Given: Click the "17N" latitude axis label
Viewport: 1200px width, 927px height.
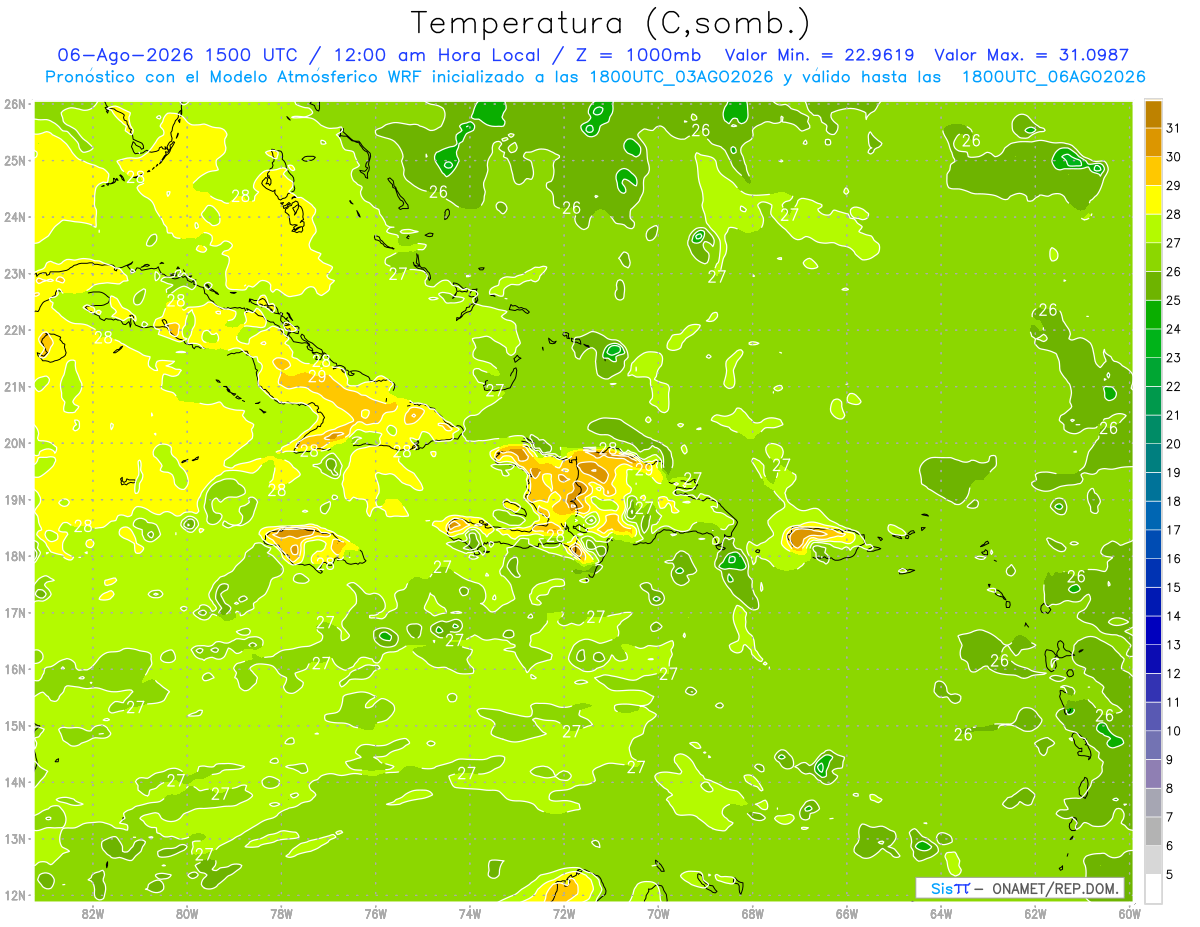Looking at the screenshot, I should click(14, 612).
